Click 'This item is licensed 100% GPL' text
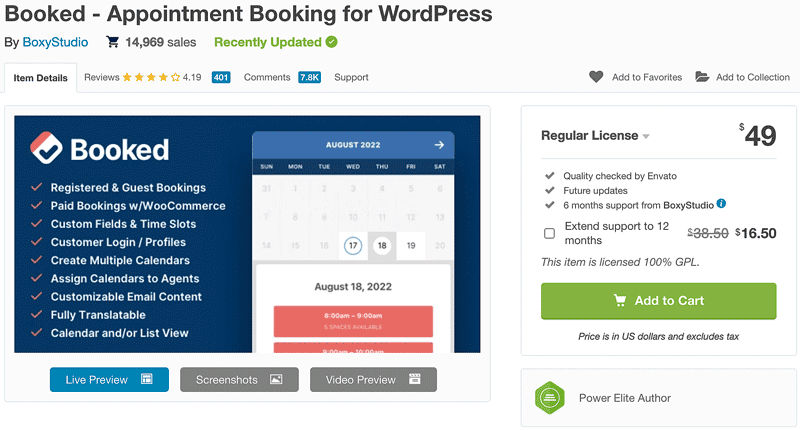This screenshot has width=800, height=430. pyautogui.click(x=620, y=262)
